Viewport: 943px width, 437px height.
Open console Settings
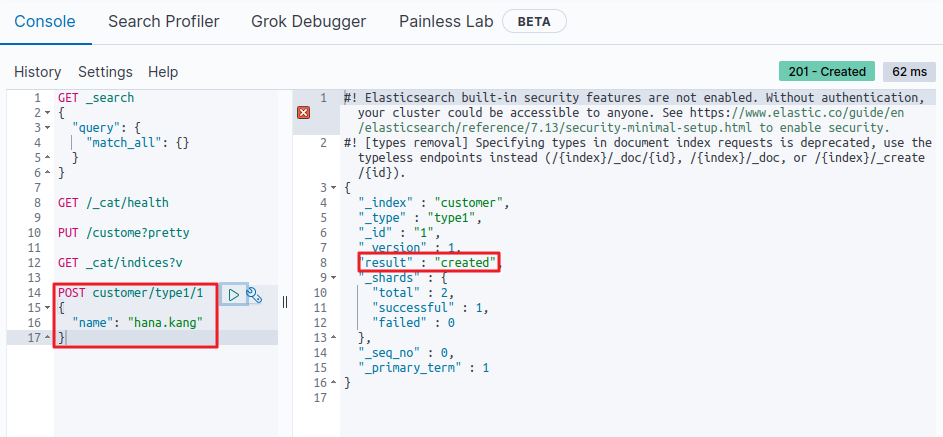pos(105,72)
